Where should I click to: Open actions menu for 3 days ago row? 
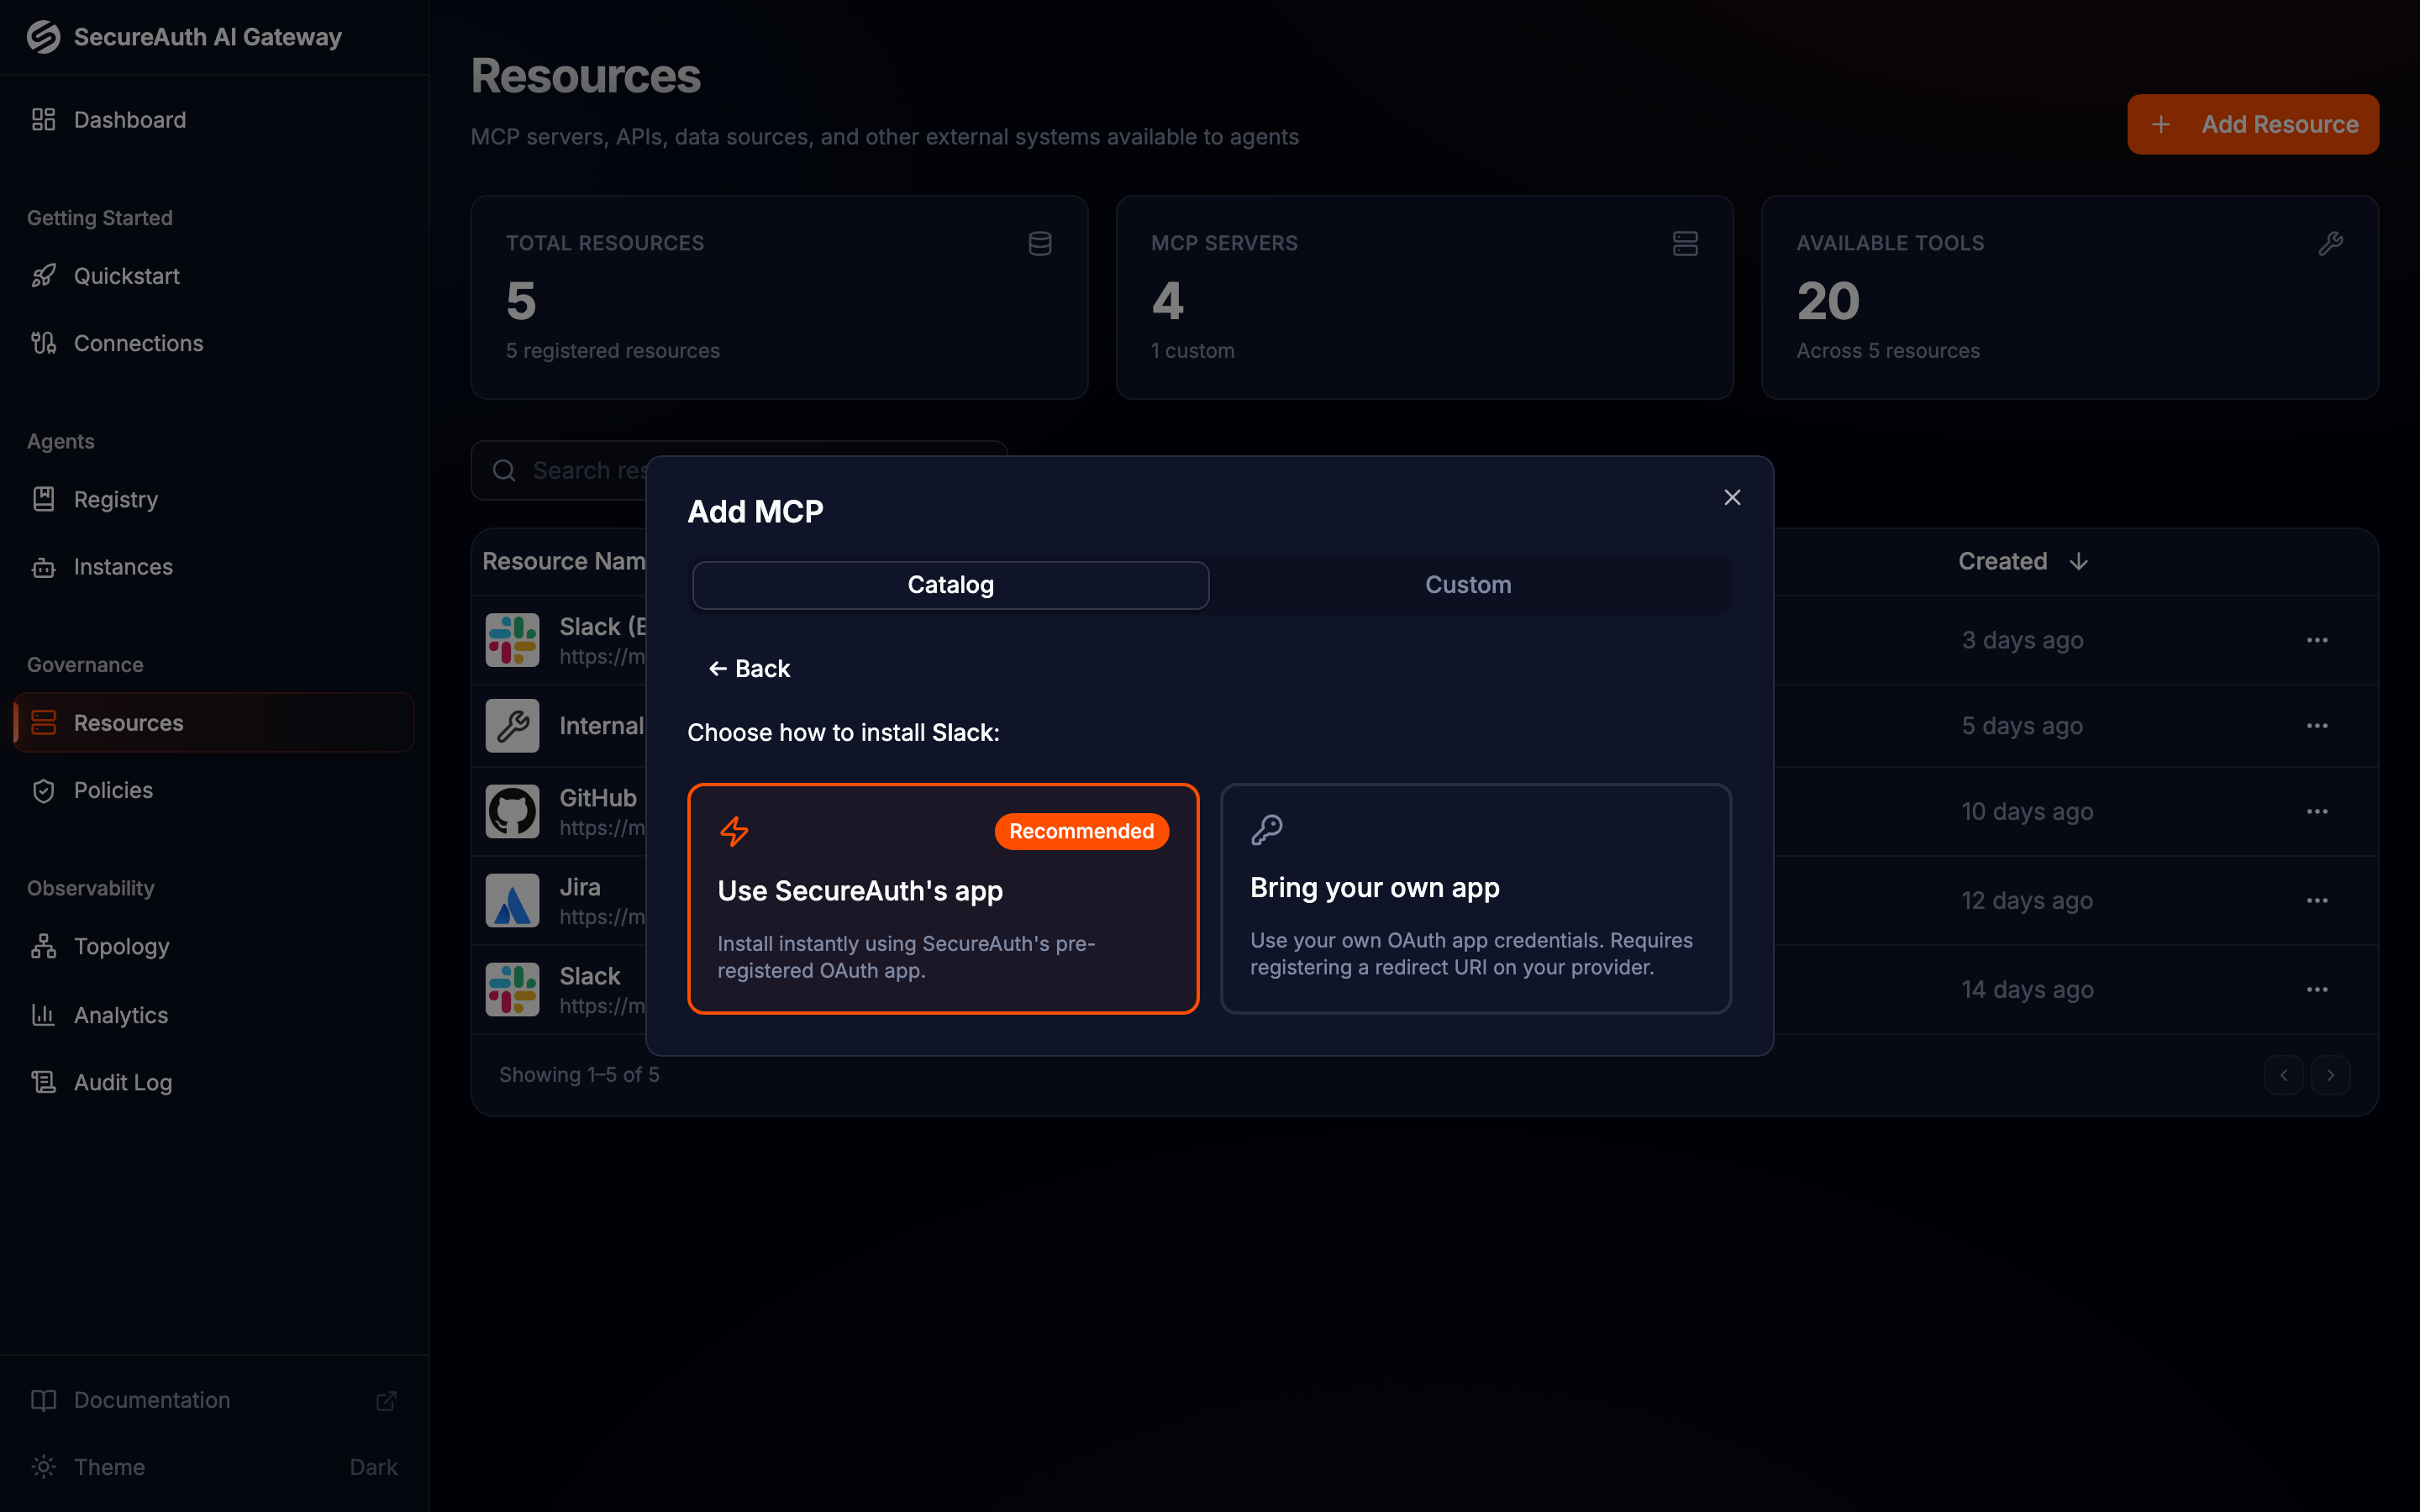click(2317, 640)
